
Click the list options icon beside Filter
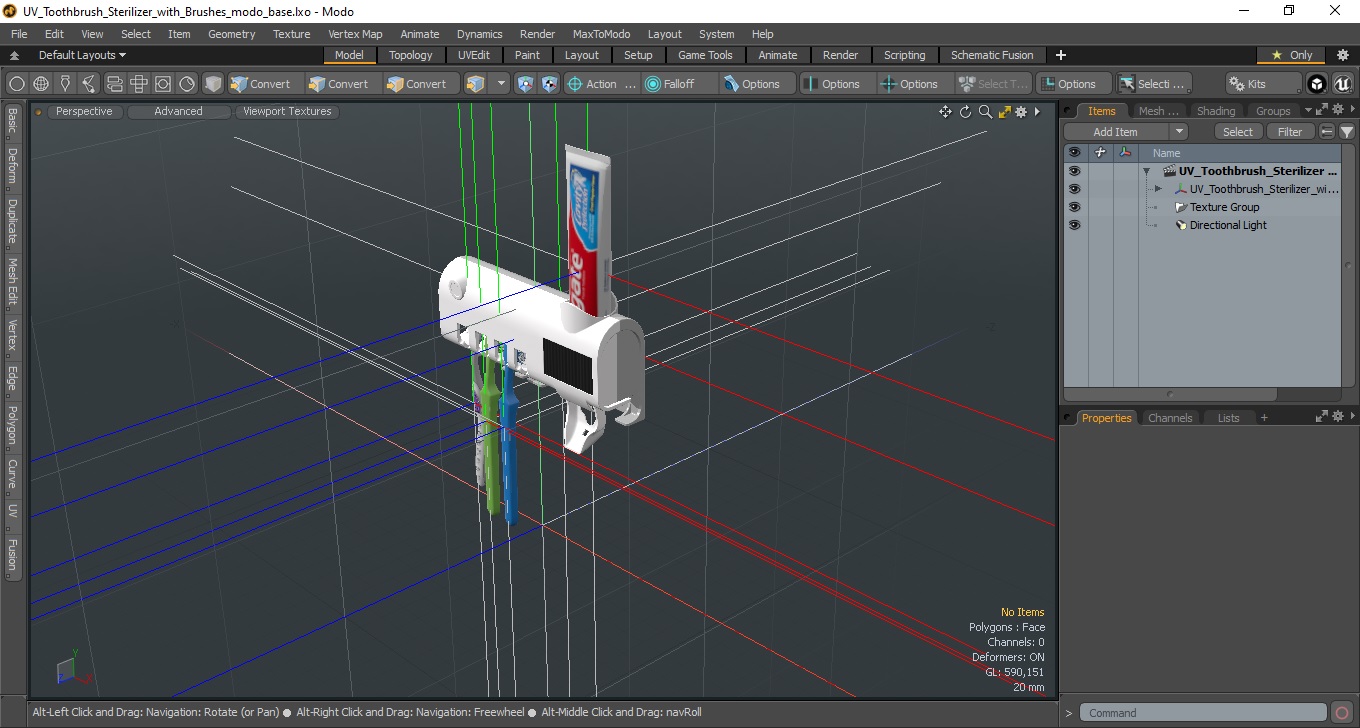tap(1327, 132)
